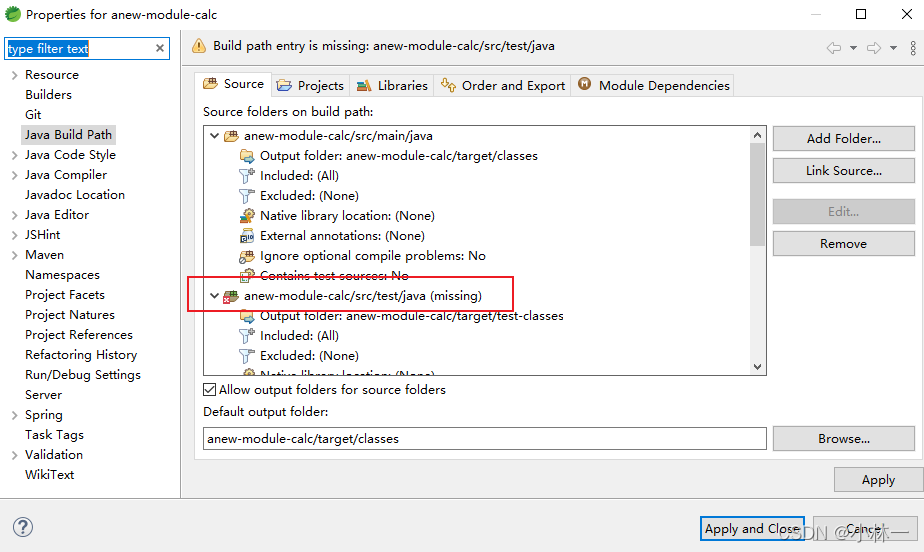Image resolution: width=924 pixels, height=552 pixels.
Task: Click the filter icon next to first Included: (All)
Action: (x=246, y=176)
